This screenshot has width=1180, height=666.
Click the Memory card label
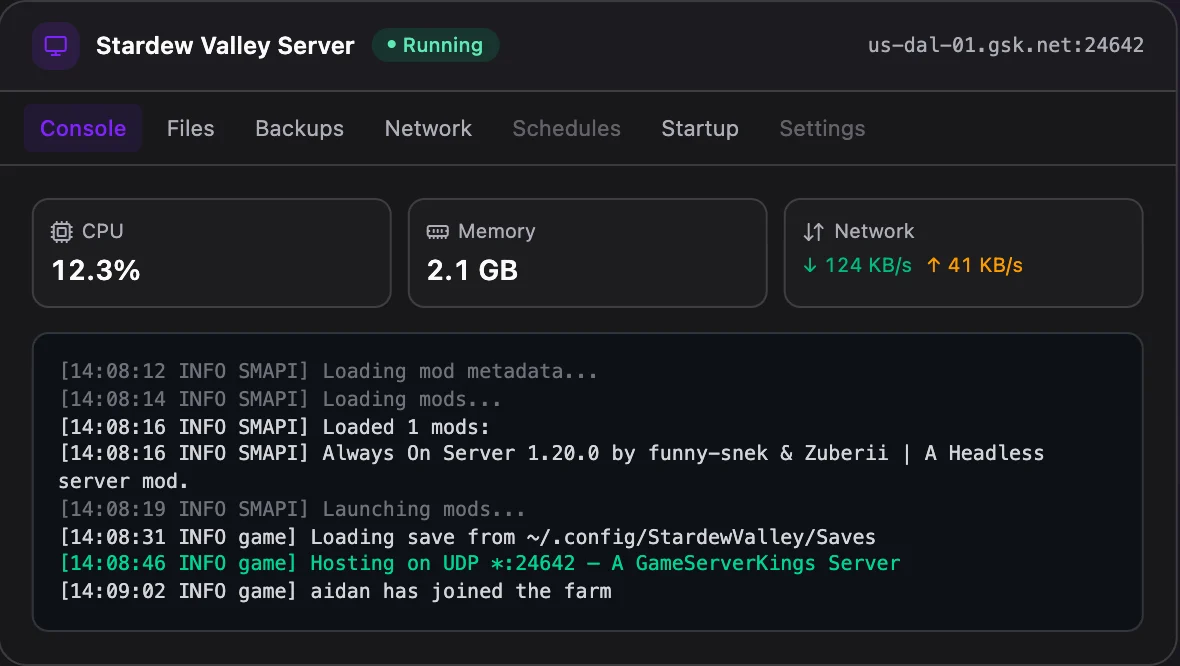point(497,231)
